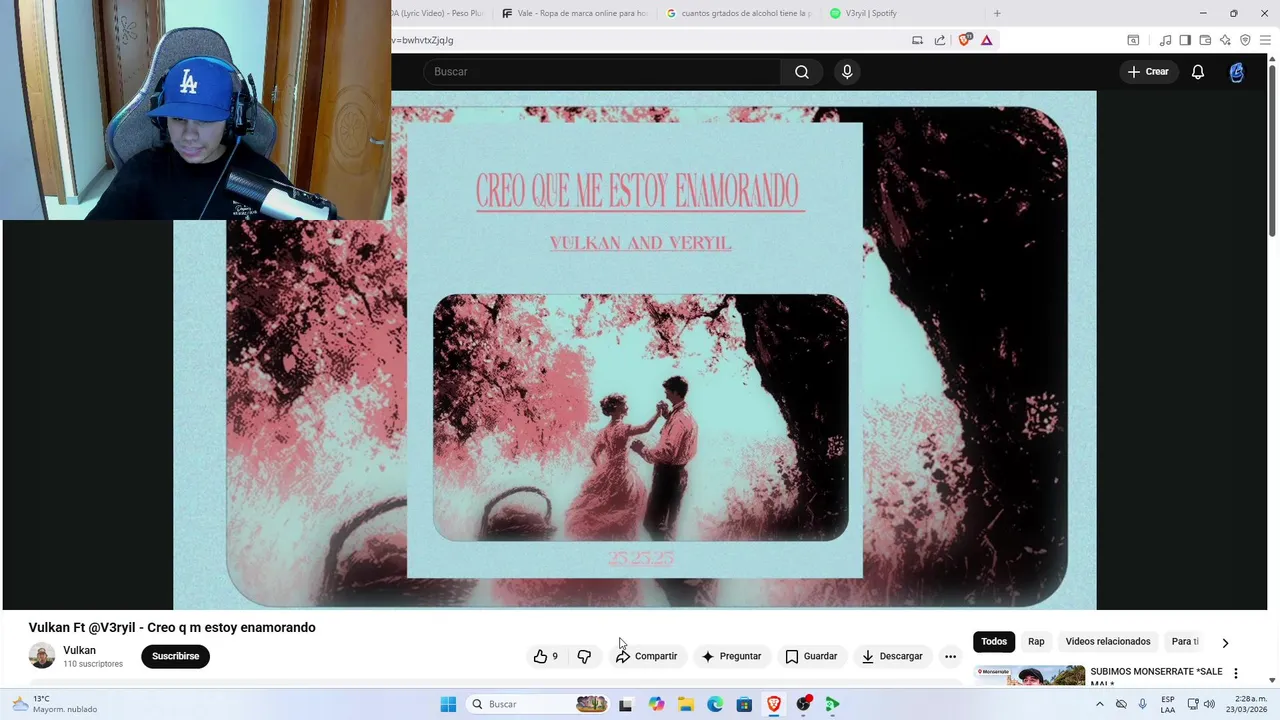The width and height of the screenshot is (1280, 720).
Task: Open the Brave VPN shield icon
Action: (1245, 40)
